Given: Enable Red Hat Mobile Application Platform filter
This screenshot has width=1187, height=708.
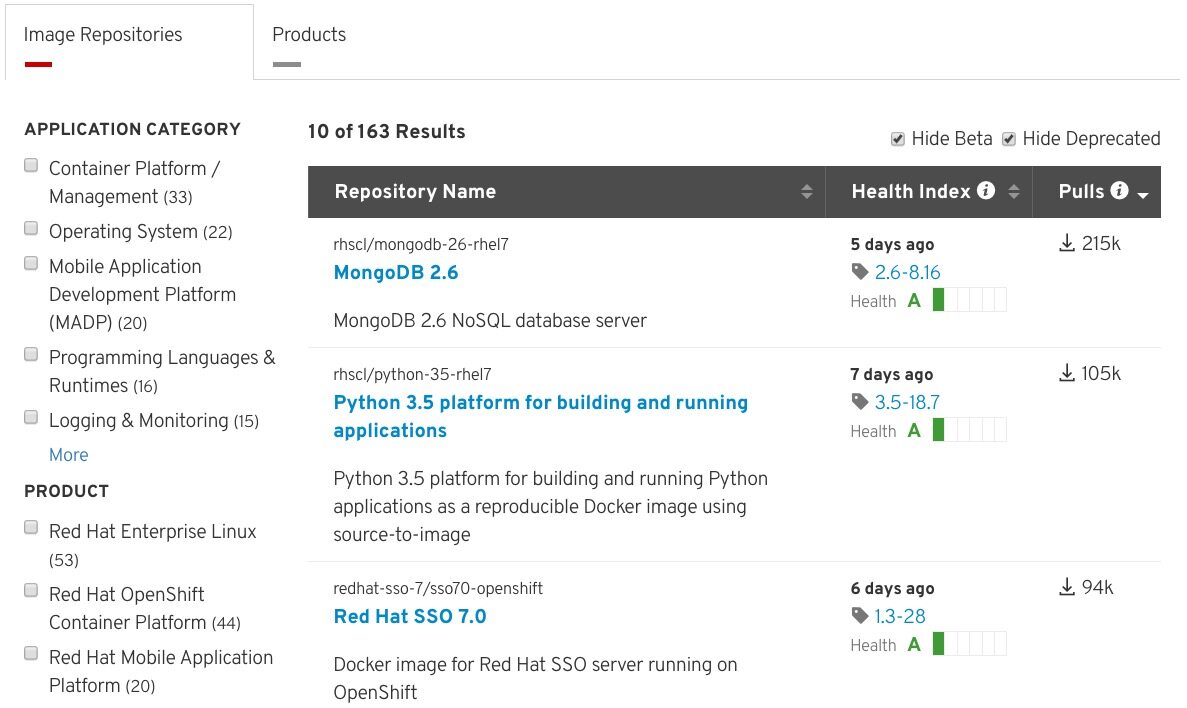Looking at the screenshot, I should (31, 653).
